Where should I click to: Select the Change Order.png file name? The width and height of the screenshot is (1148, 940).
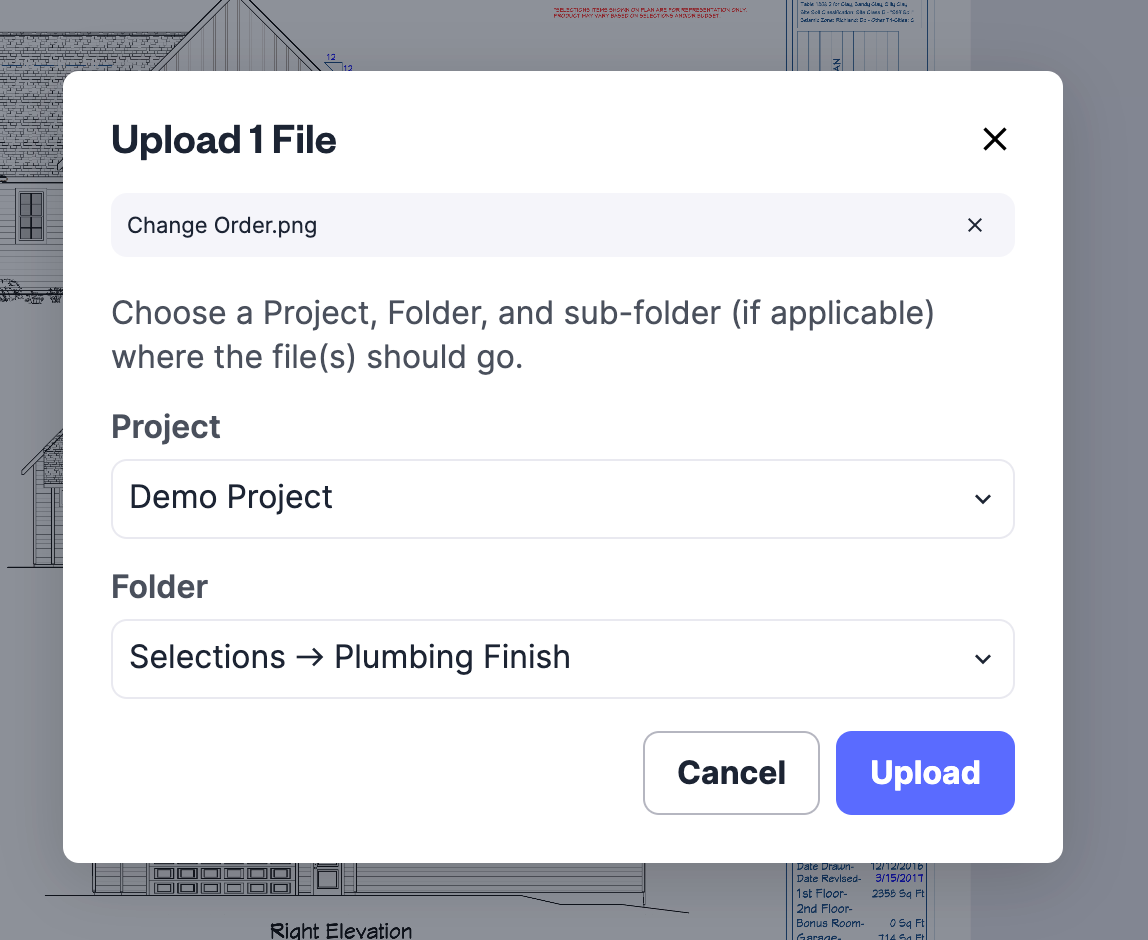click(222, 225)
